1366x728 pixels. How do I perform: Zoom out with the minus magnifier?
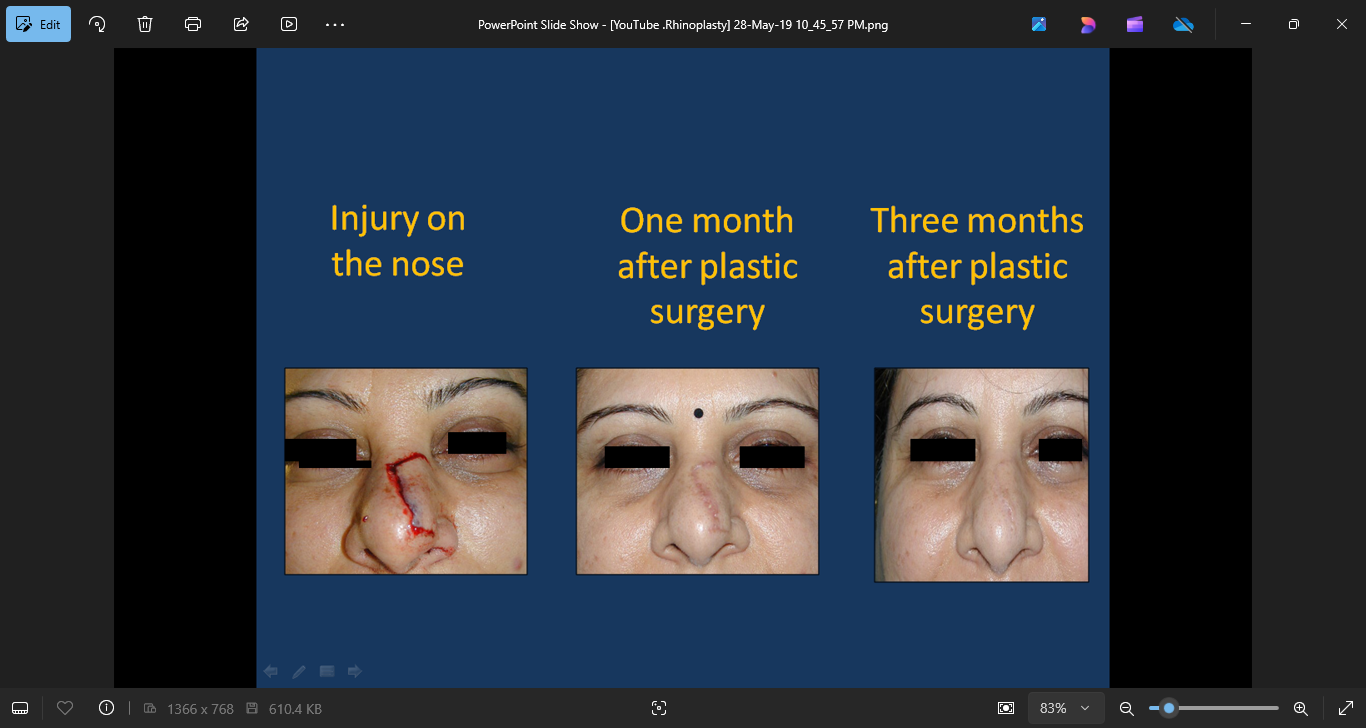1126,708
